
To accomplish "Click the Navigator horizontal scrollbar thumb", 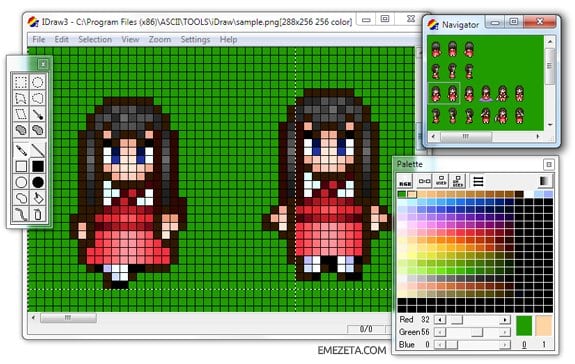I will coord(465,137).
